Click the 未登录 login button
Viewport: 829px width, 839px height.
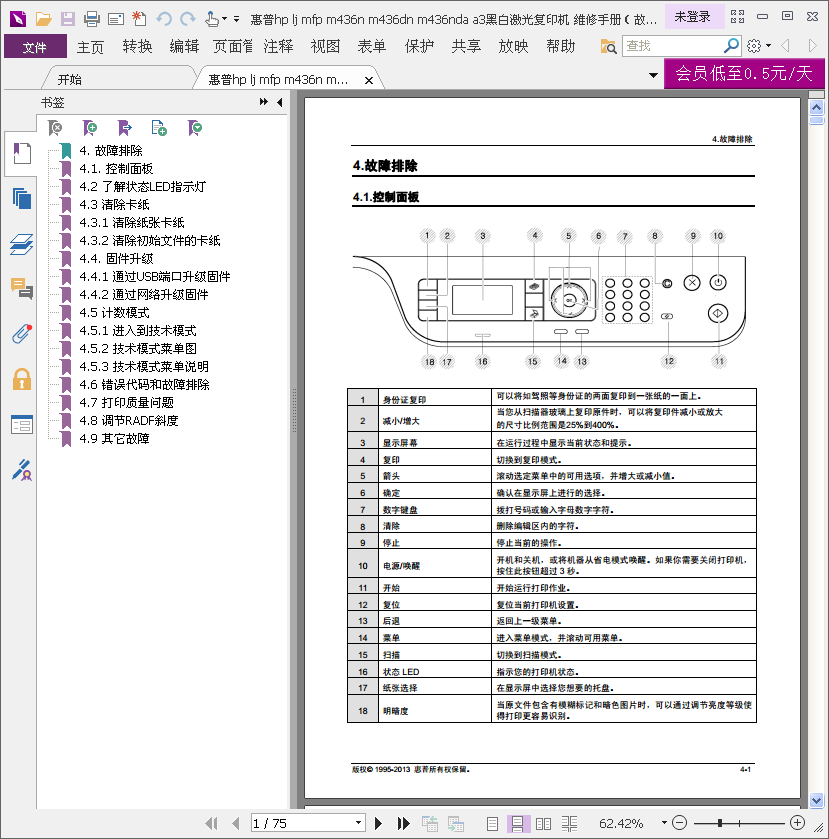693,17
